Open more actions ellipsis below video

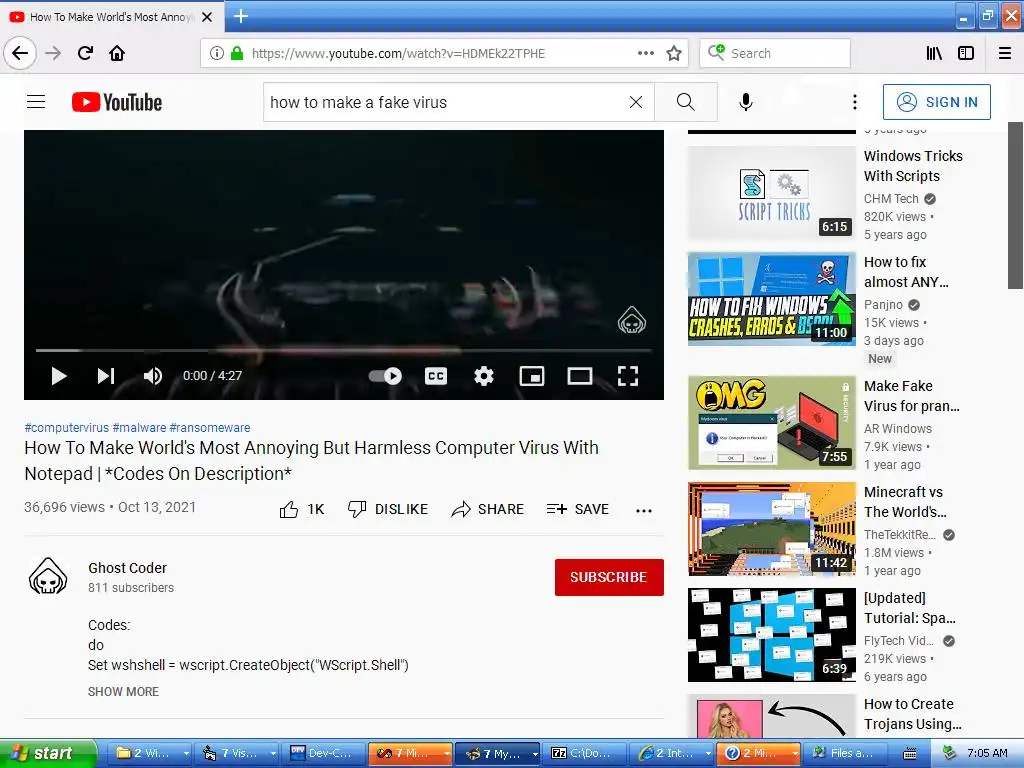644,511
